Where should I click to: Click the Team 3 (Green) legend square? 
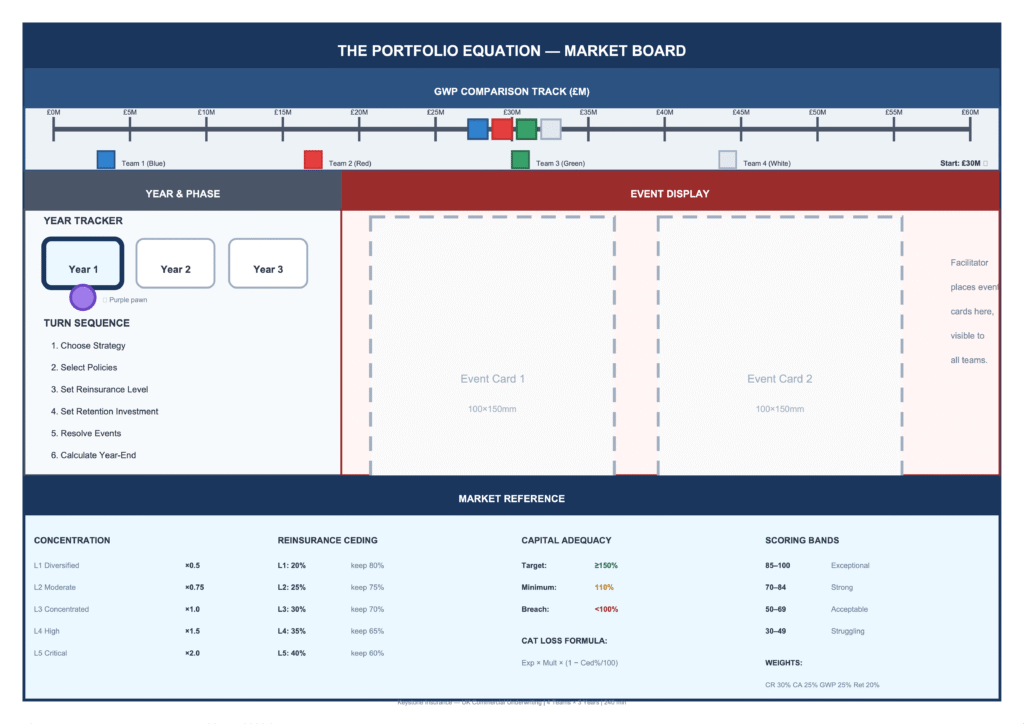click(520, 160)
